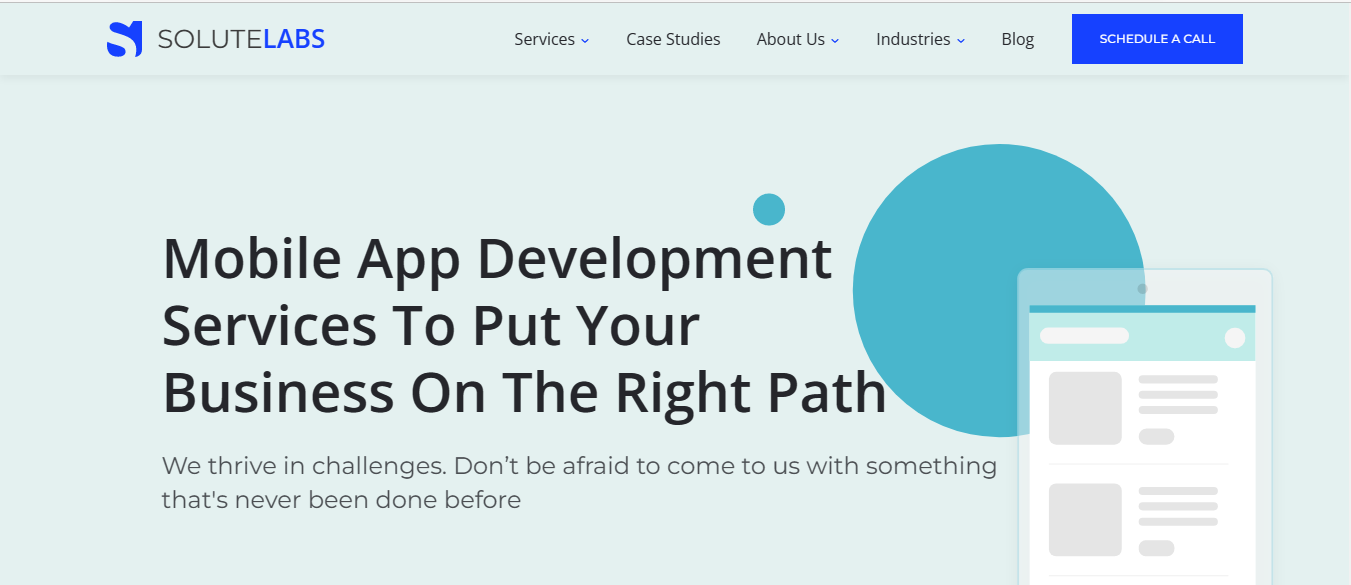Expand the Industries dropdown chevron
1351x585 pixels.
tap(961, 40)
